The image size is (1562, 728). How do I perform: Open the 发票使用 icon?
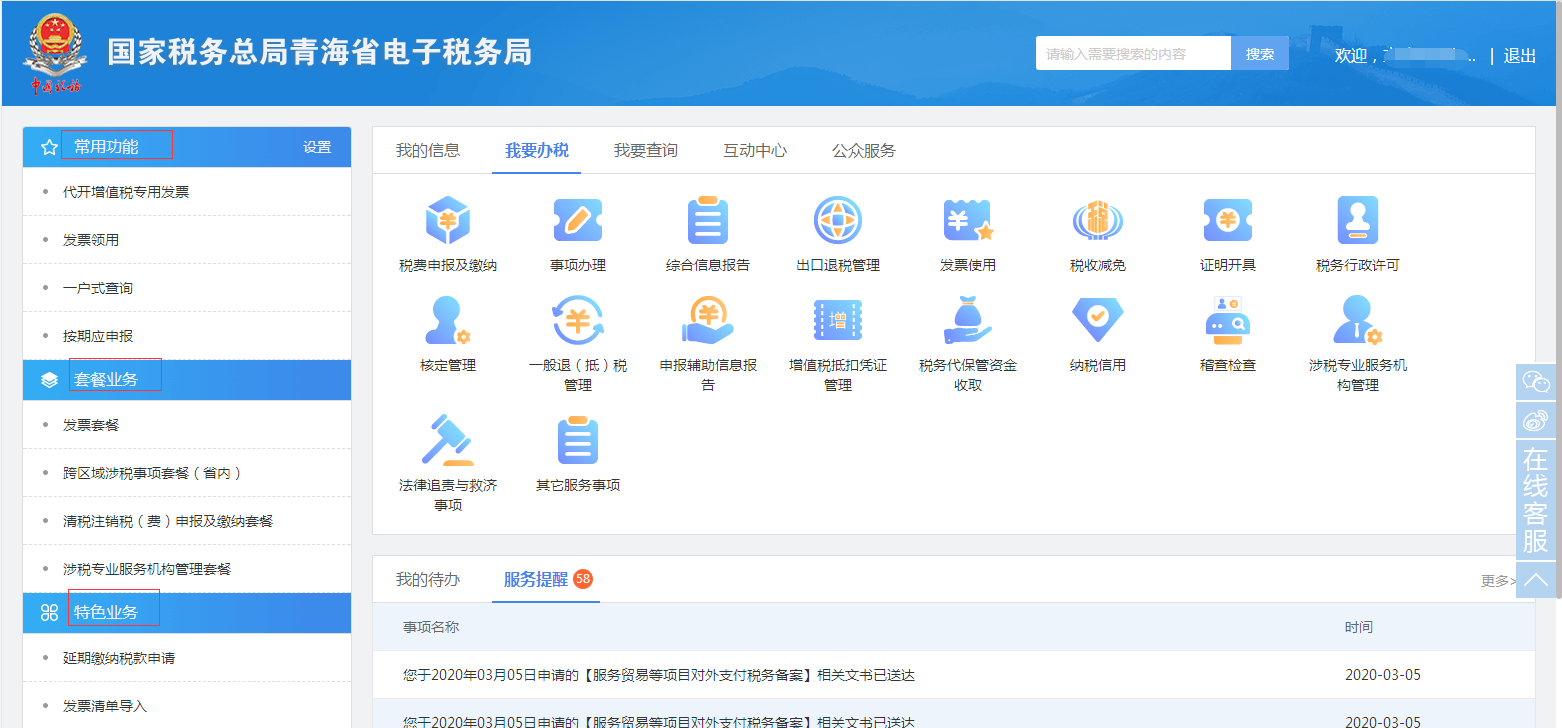(967, 221)
